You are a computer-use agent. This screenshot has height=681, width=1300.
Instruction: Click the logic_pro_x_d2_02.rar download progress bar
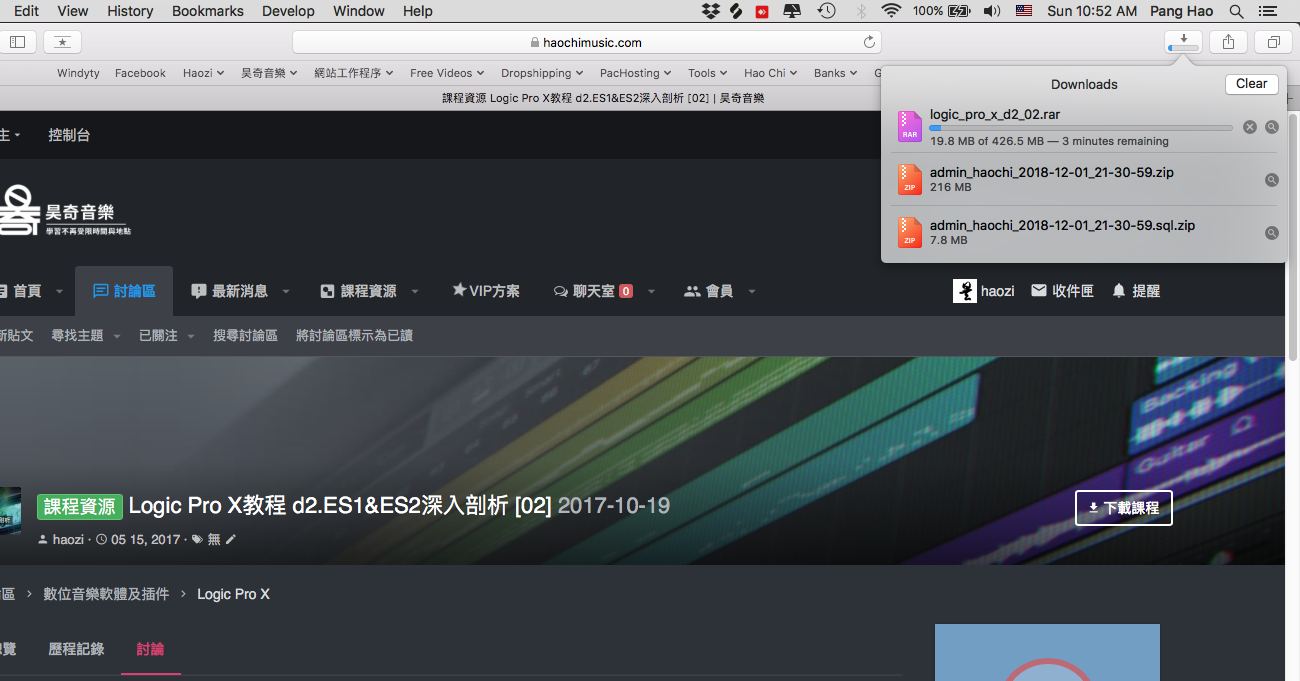click(x=1081, y=128)
